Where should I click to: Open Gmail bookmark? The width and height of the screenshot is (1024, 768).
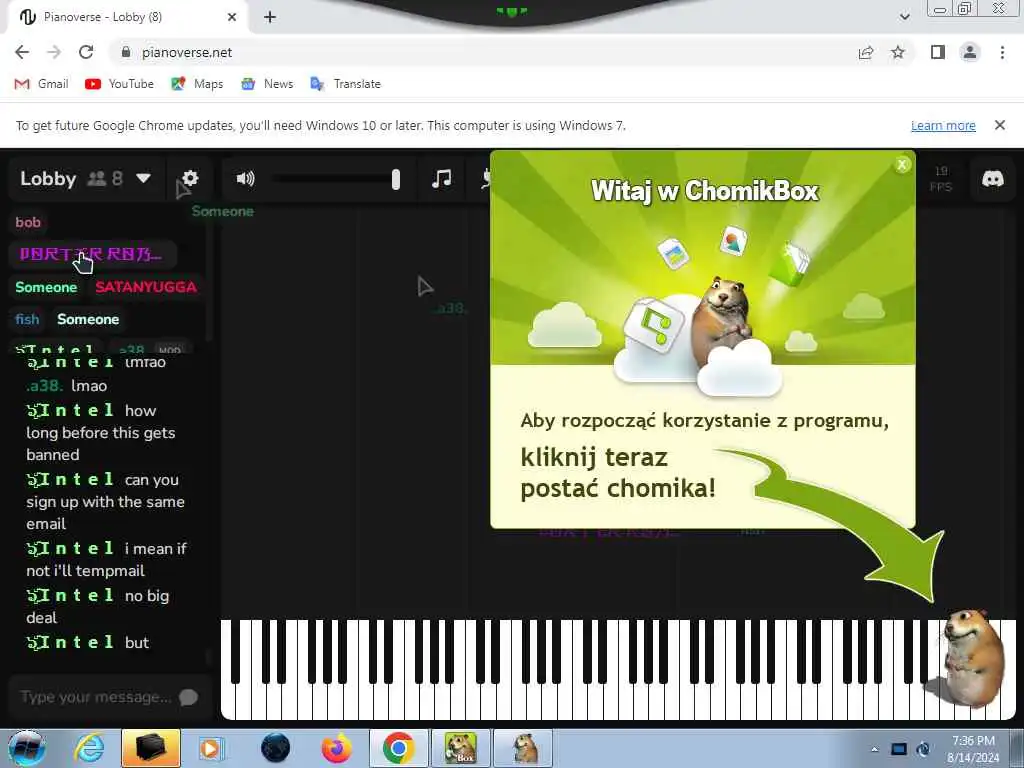[x=42, y=84]
